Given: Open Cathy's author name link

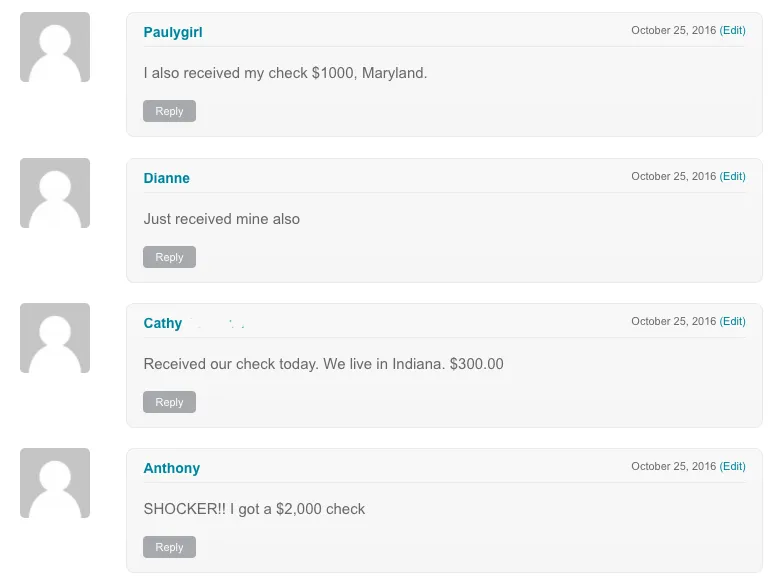Looking at the screenshot, I should coord(163,323).
